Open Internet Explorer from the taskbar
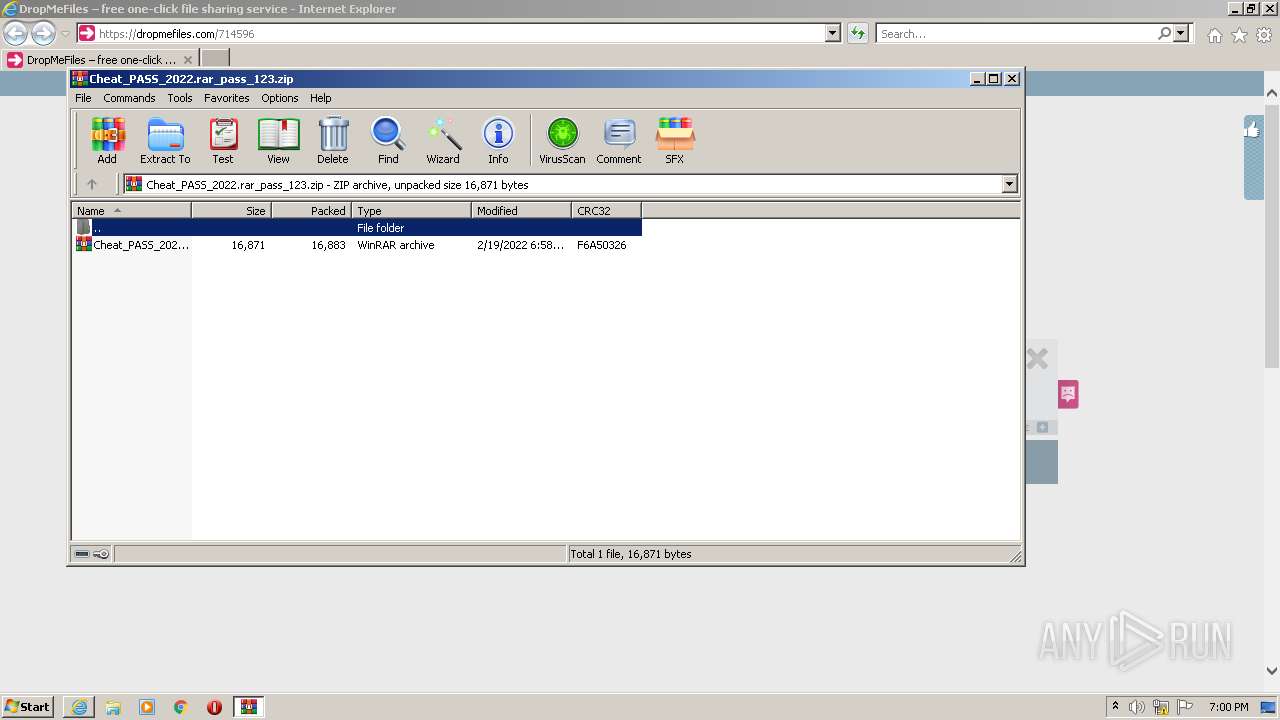Viewport: 1280px width, 720px height. (x=79, y=706)
